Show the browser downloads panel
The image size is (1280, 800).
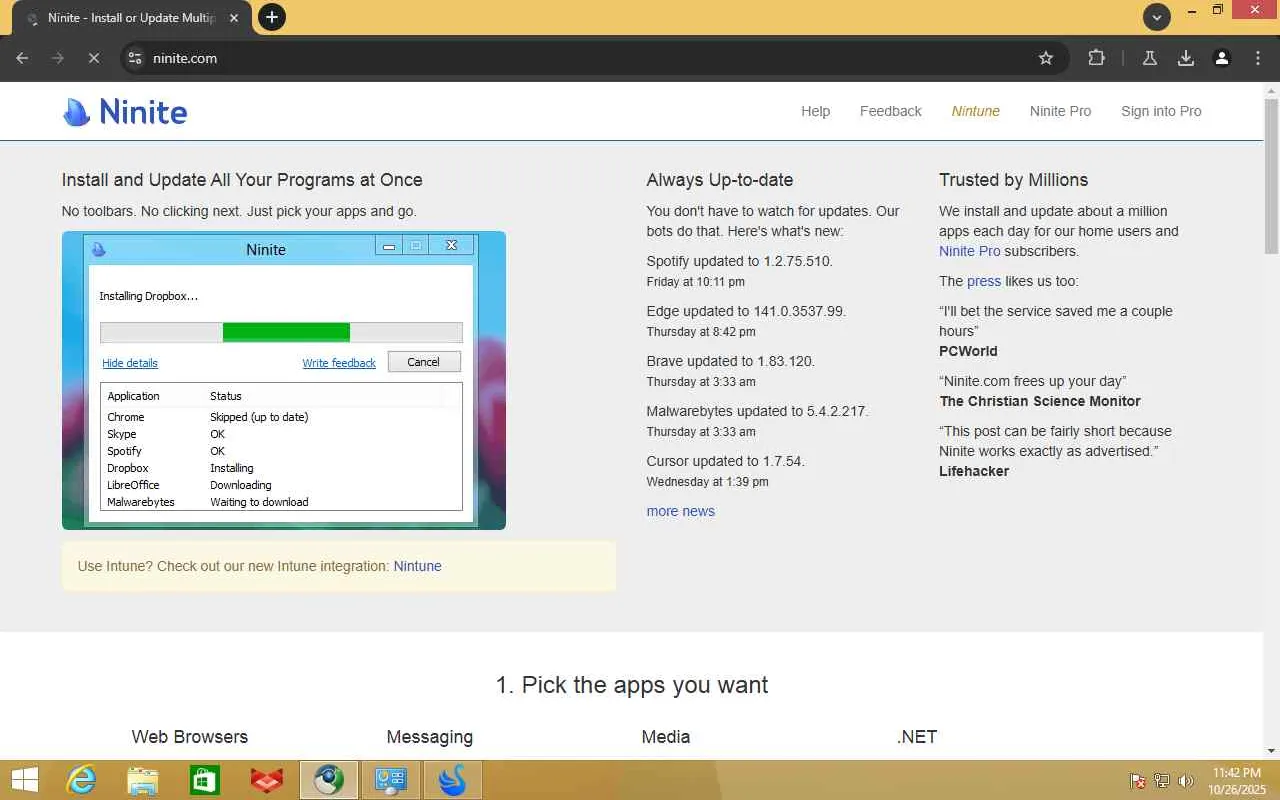(x=1186, y=58)
